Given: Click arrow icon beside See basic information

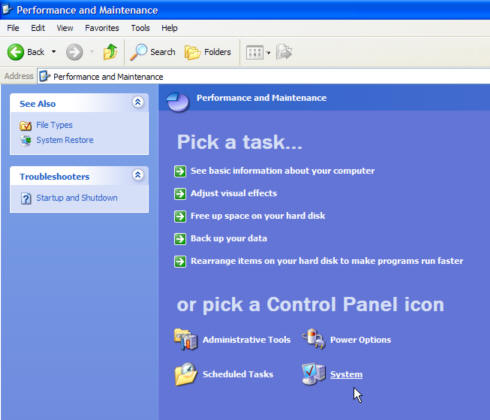Looking at the screenshot, I should [x=180, y=171].
